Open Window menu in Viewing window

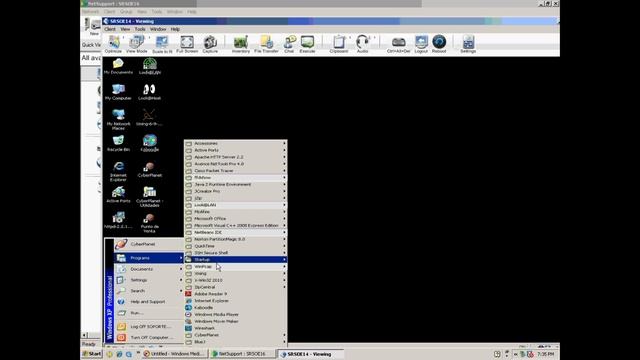coord(158,29)
